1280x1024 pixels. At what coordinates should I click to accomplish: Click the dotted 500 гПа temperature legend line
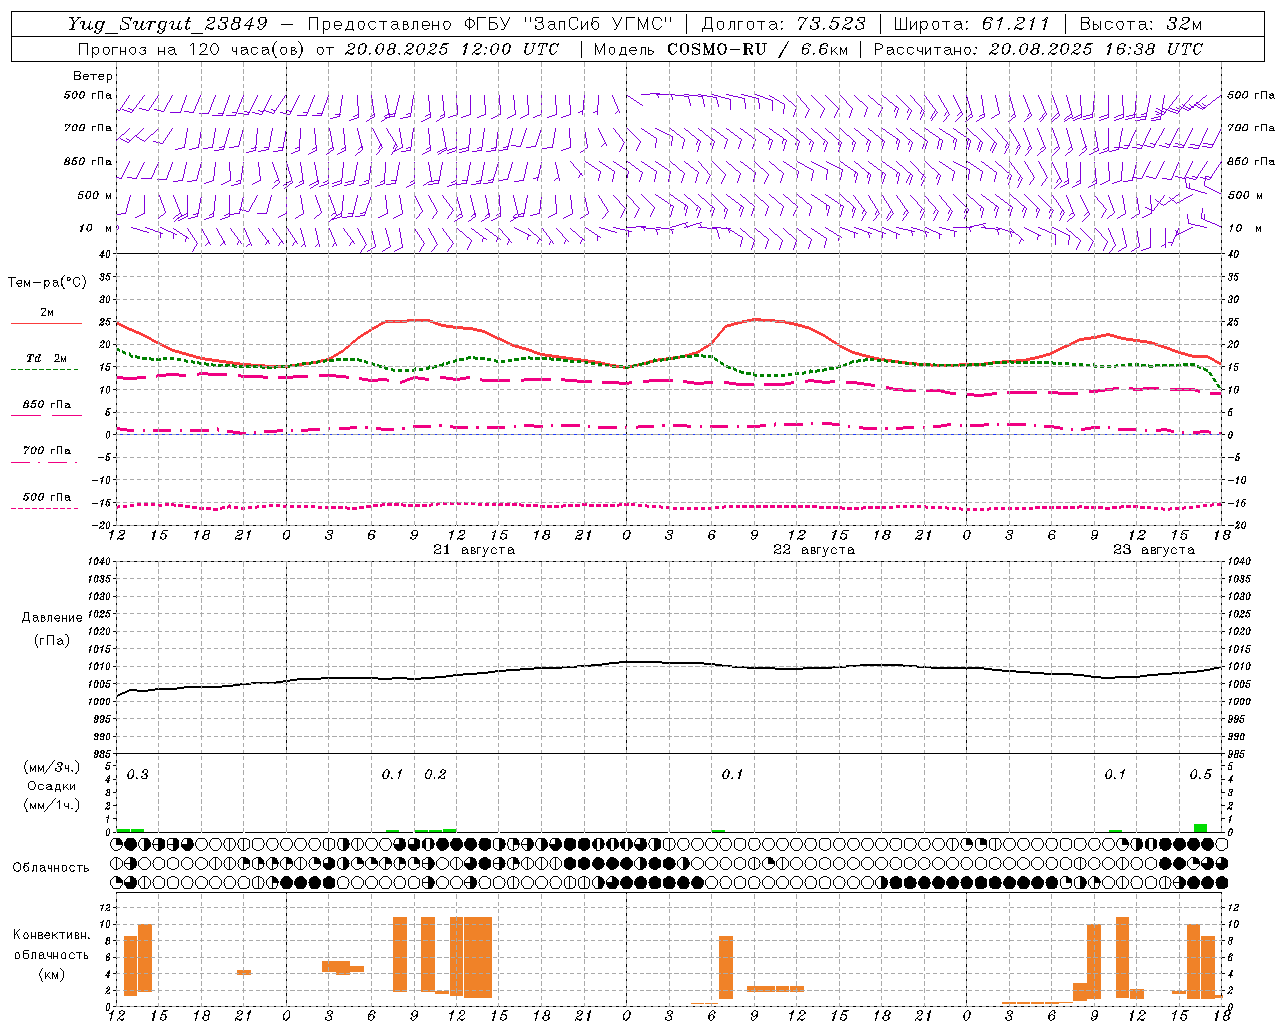click(44, 508)
